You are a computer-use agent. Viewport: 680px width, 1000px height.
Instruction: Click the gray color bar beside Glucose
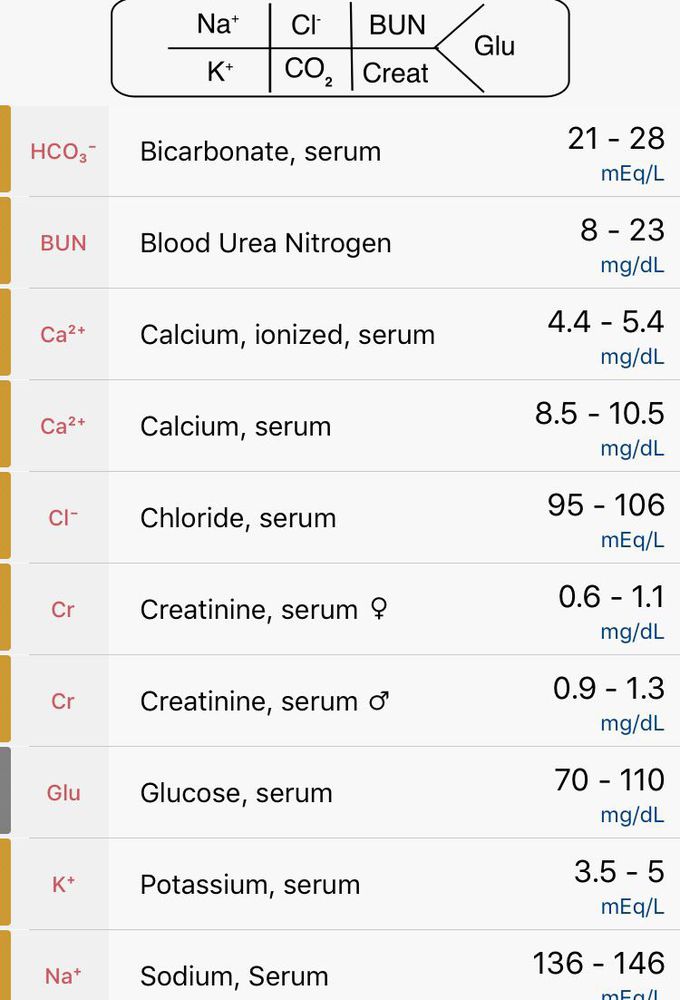pyautogui.click(x=5, y=792)
